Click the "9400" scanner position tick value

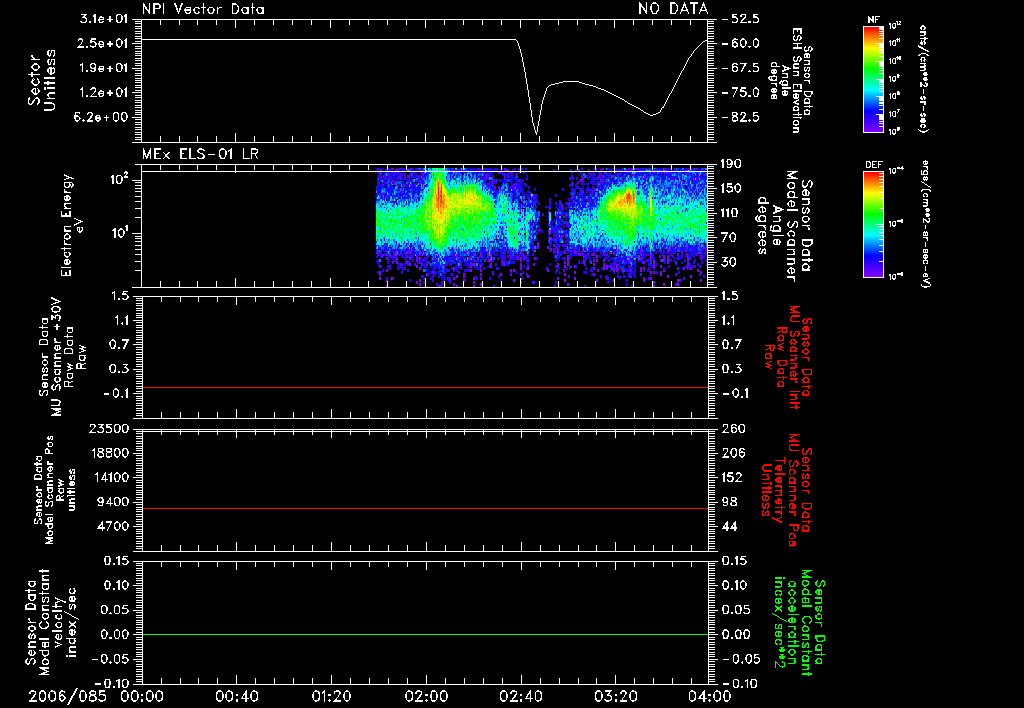[112, 502]
